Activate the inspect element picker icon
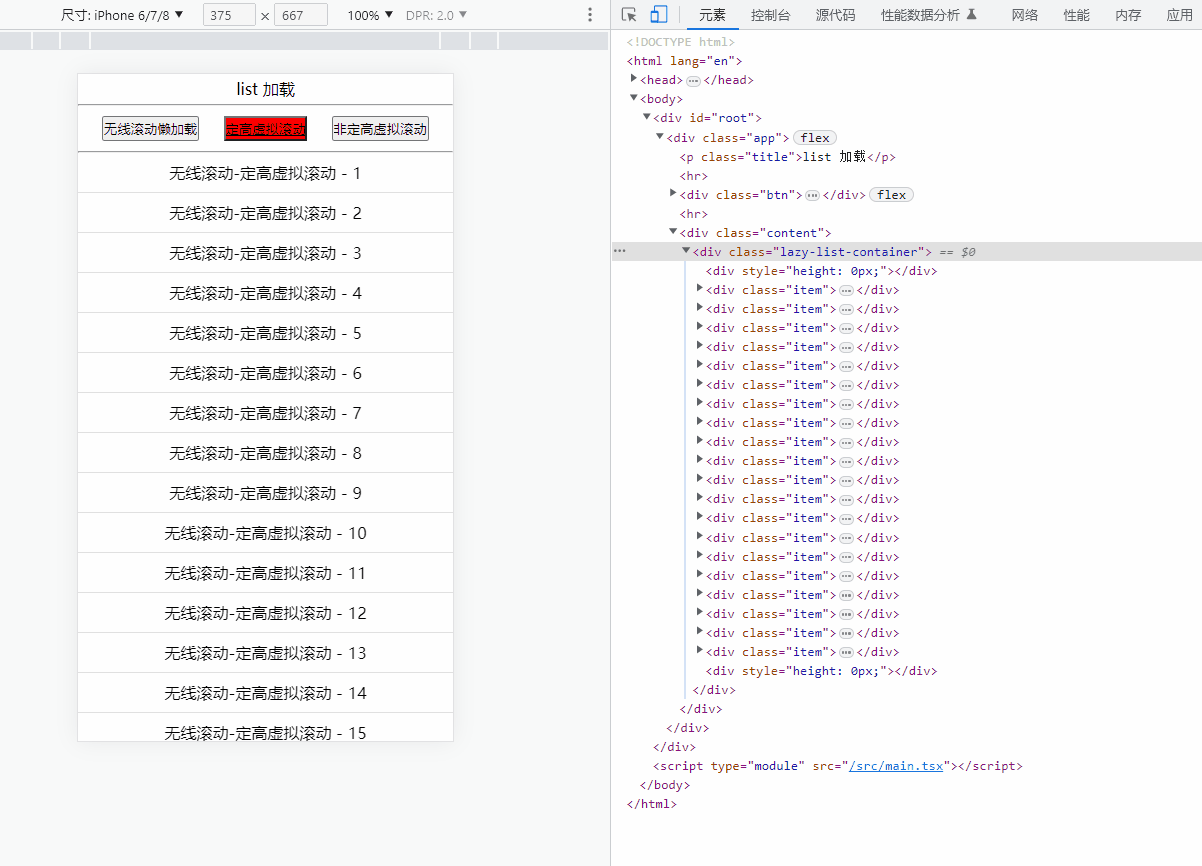Image resolution: width=1202 pixels, height=866 pixels. [x=629, y=15]
